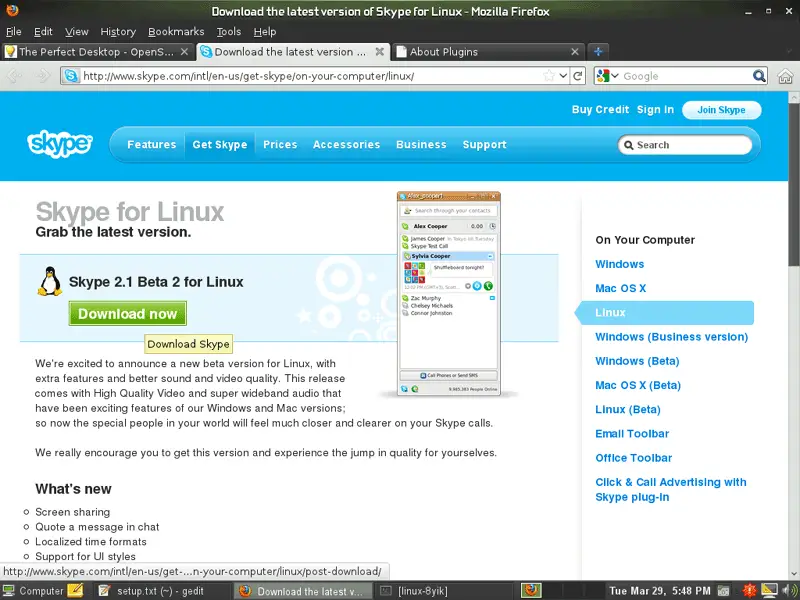Viewport: 800px width, 600px height.
Task: Click the Office Toolbar link
Action: (634, 458)
